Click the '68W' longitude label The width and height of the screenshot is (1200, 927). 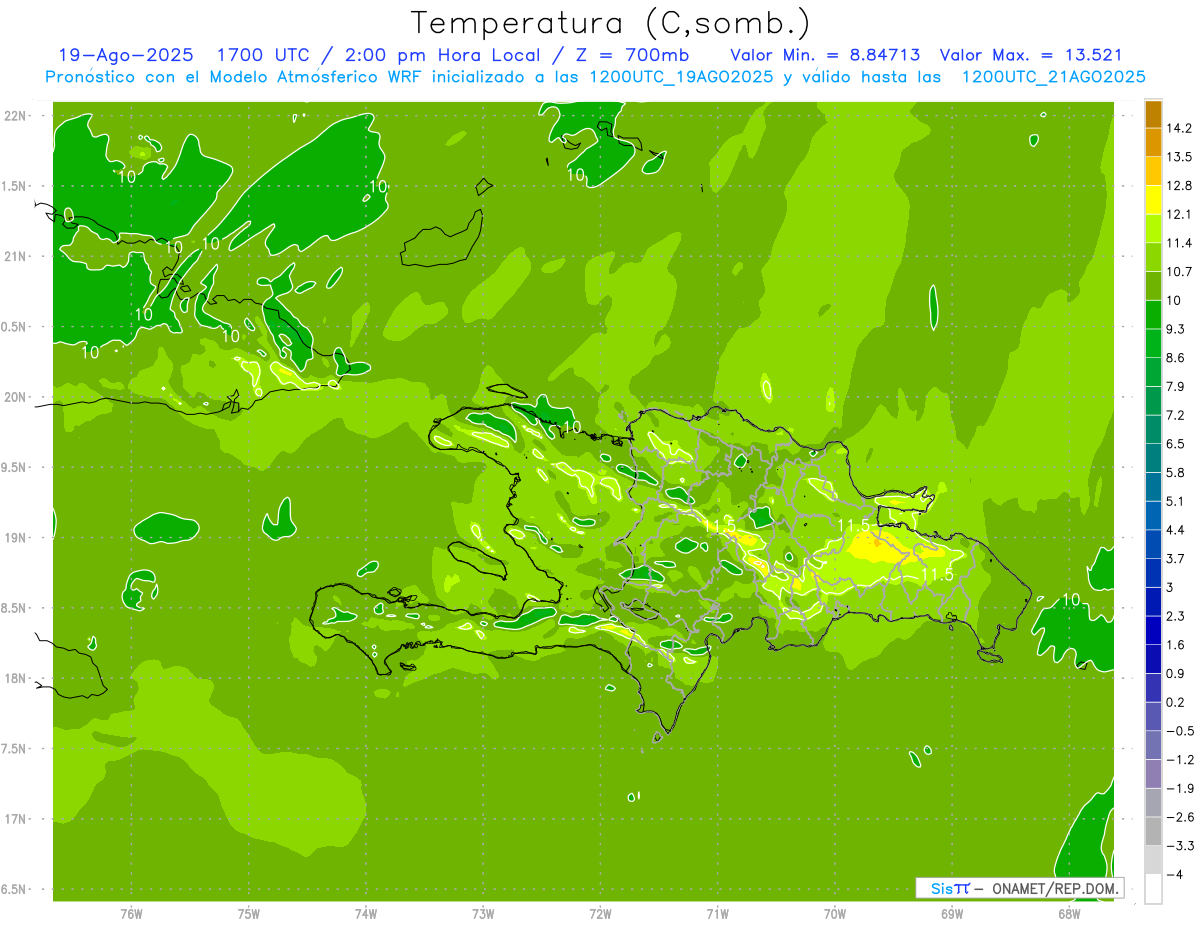click(1069, 914)
